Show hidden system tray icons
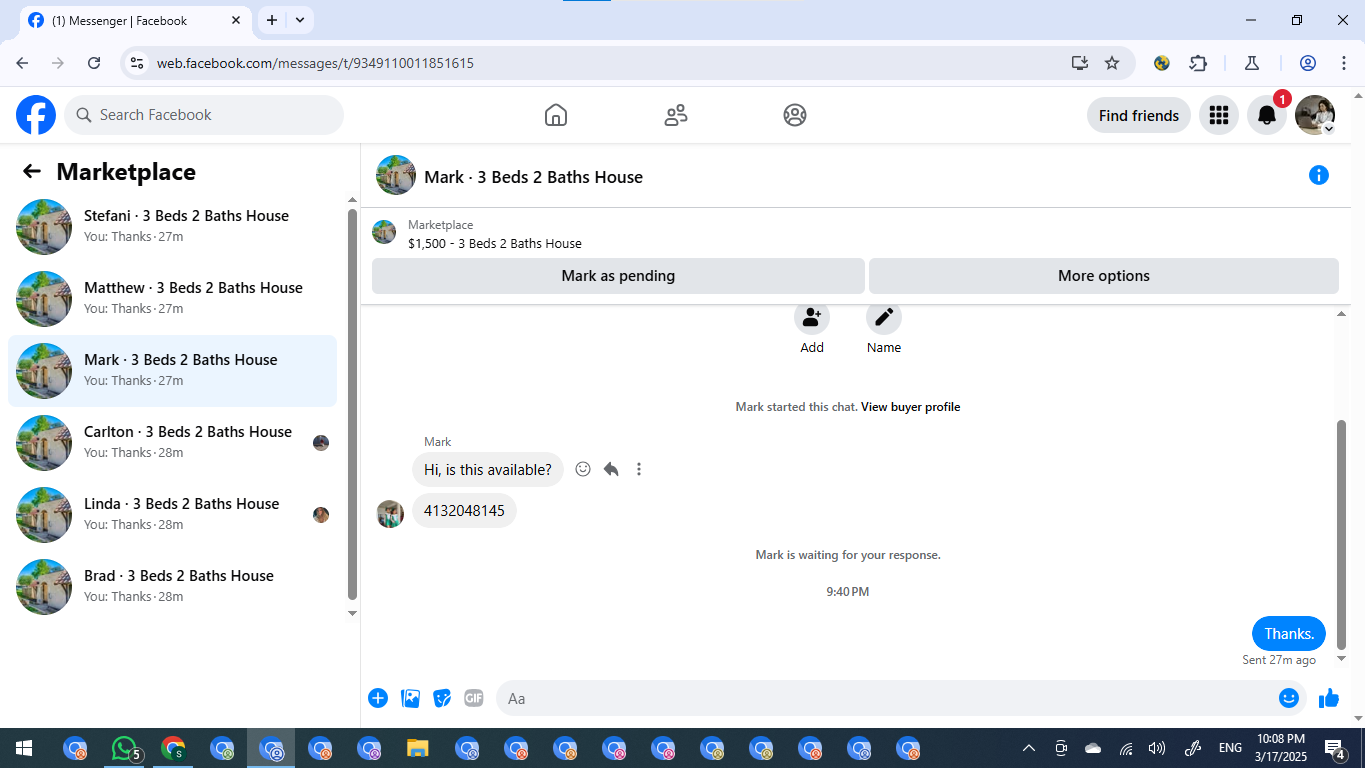 1028,748
